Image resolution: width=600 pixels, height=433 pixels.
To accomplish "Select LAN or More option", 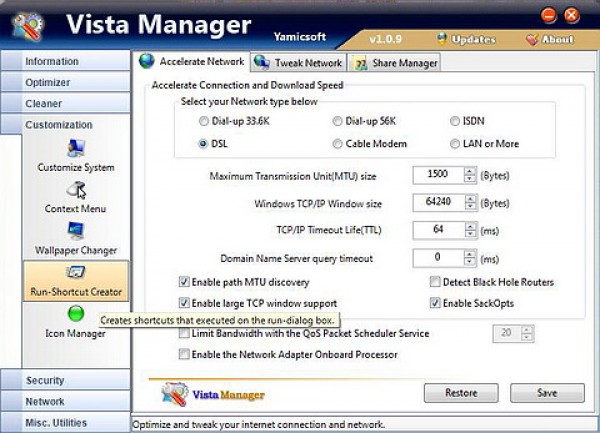I will click(x=454, y=144).
